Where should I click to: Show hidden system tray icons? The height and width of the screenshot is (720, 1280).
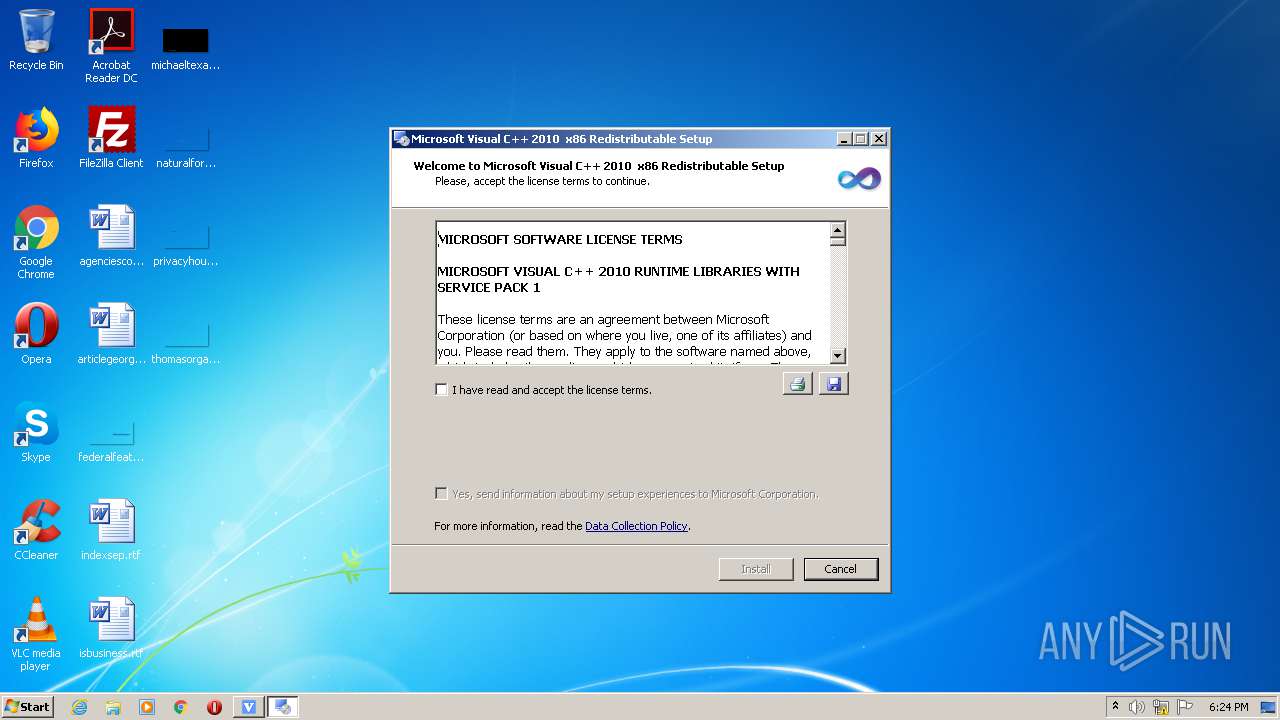[1116, 707]
